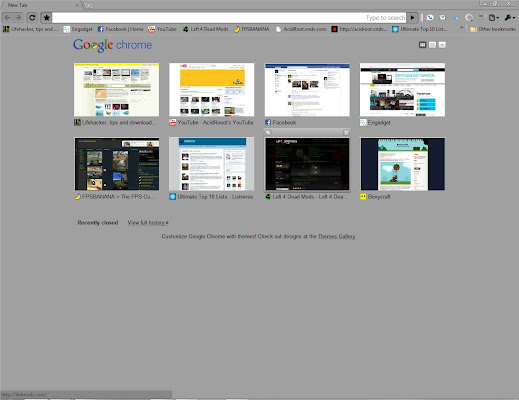
Task: Open the Lifehacker page thumbnail
Action: (x=117, y=90)
